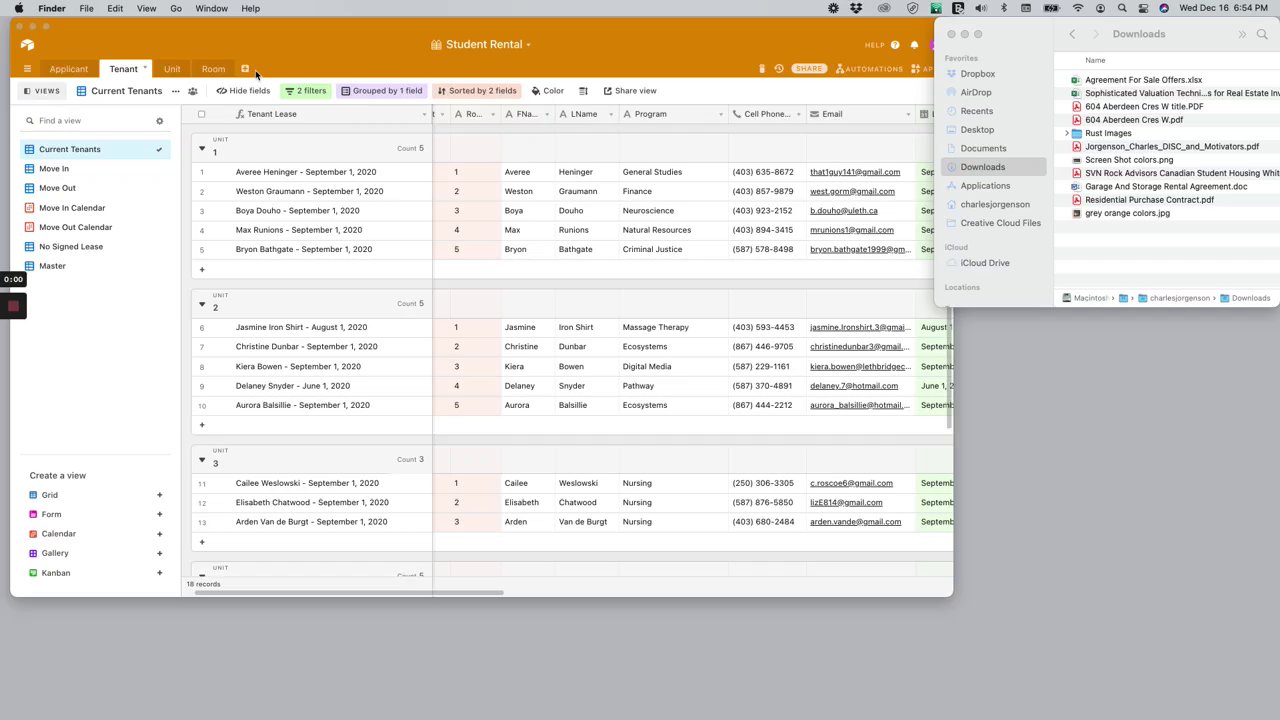Open the Color options button
The height and width of the screenshot is (720, 1280).
[x=548, y=91]
